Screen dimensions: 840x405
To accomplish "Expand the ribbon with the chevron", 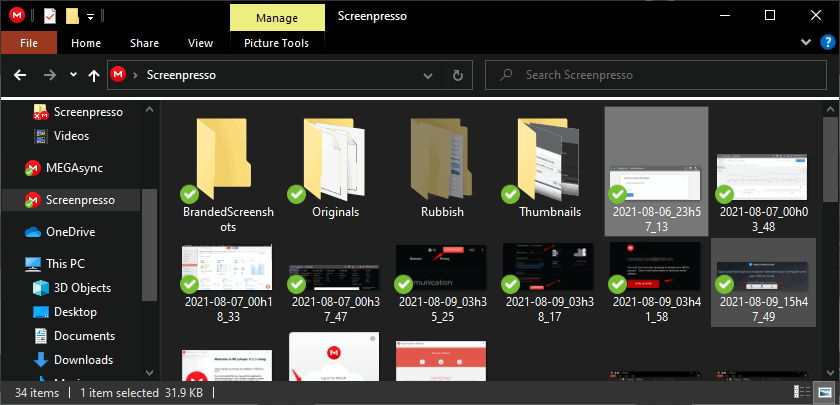I will point(806,42).
